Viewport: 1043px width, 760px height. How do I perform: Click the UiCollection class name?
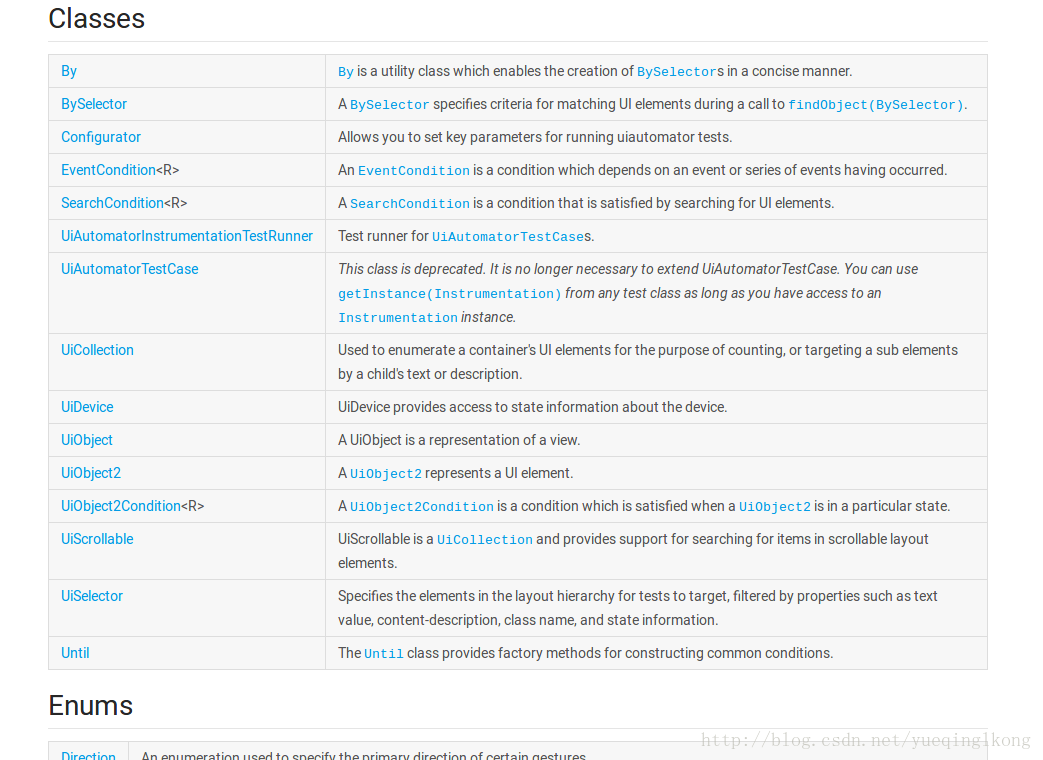[x=97, y=350]
